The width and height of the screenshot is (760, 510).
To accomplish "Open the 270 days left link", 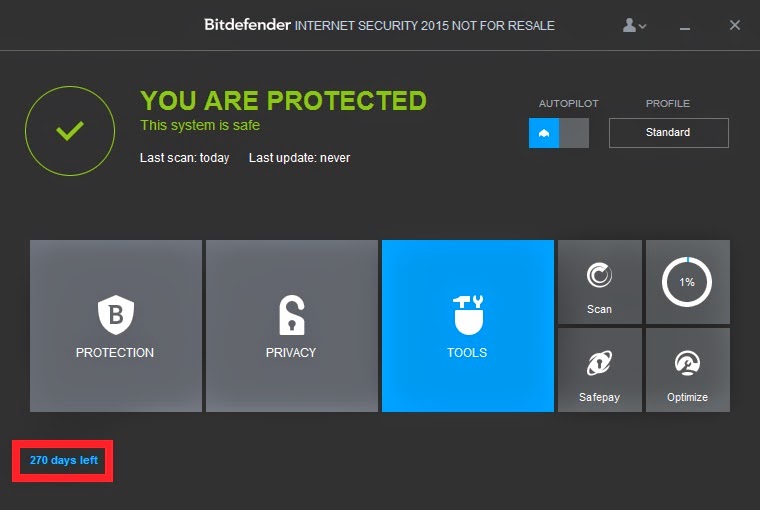I will tap(63, 460).
